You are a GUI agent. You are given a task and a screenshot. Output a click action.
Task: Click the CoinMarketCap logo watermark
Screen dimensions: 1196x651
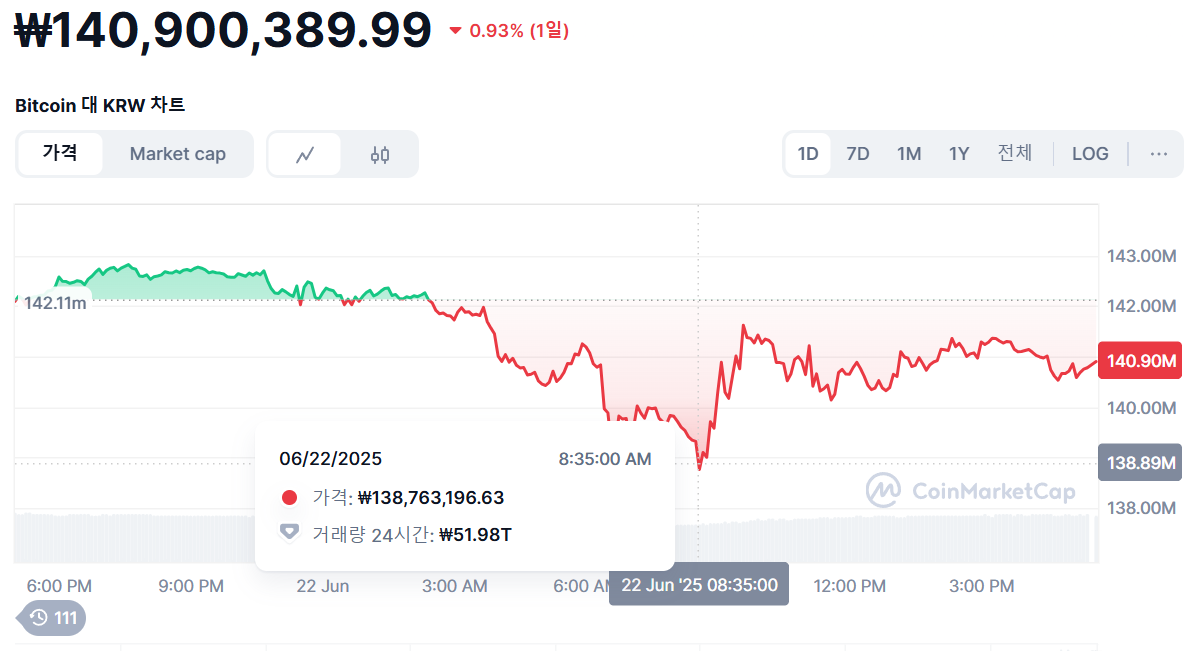click(971, 490)
